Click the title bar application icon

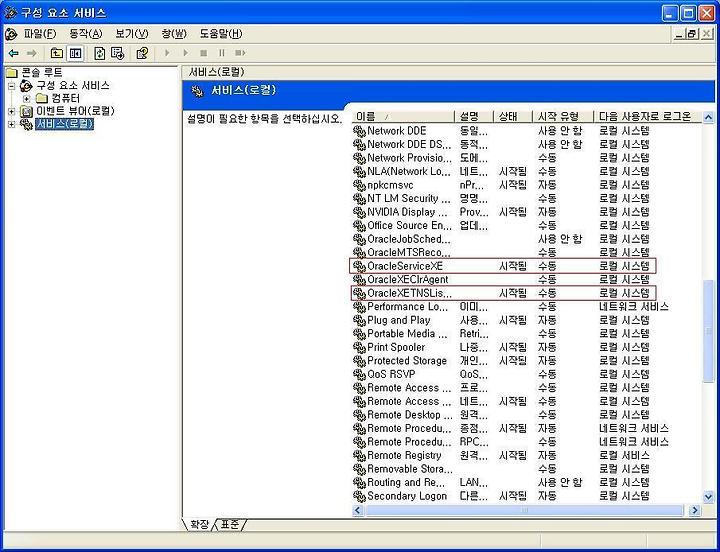pyautogui.click(x=11, y=12)
